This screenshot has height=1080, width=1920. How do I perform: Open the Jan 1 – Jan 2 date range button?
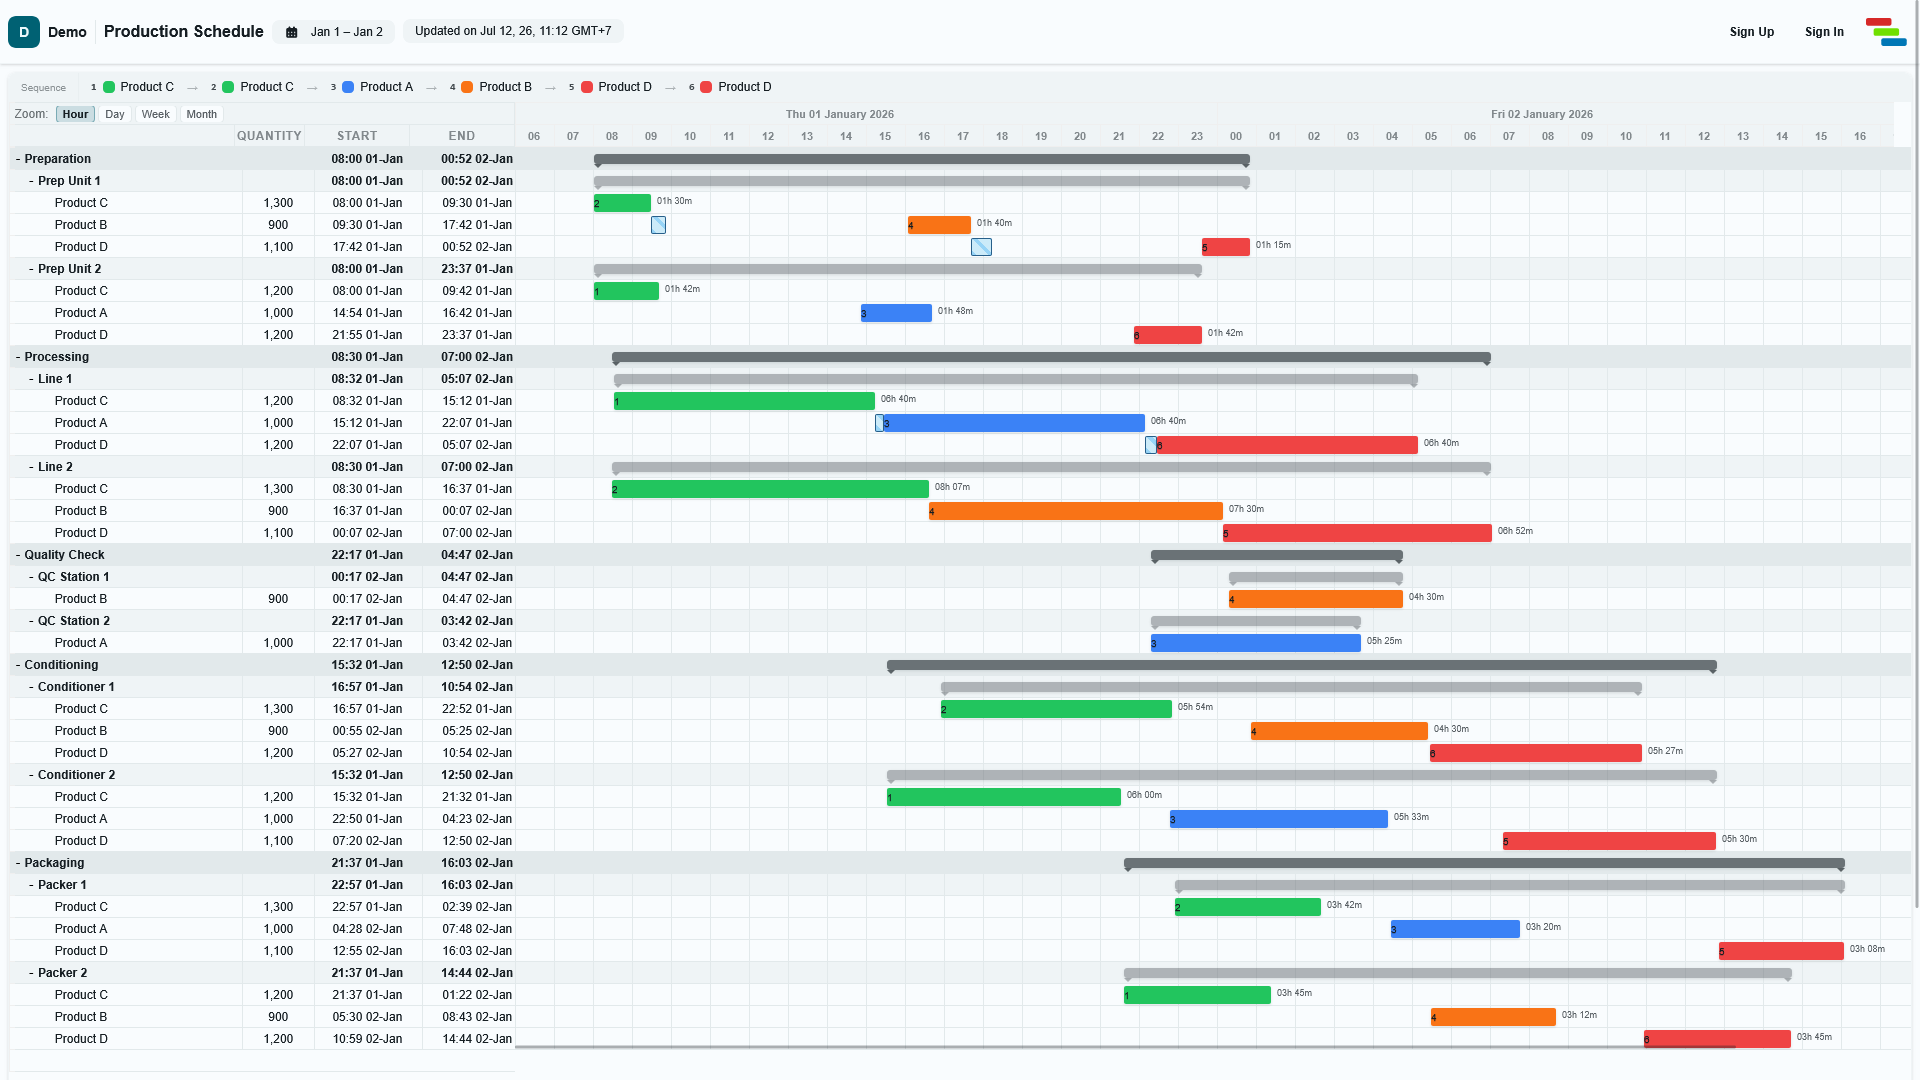(334, 32)
